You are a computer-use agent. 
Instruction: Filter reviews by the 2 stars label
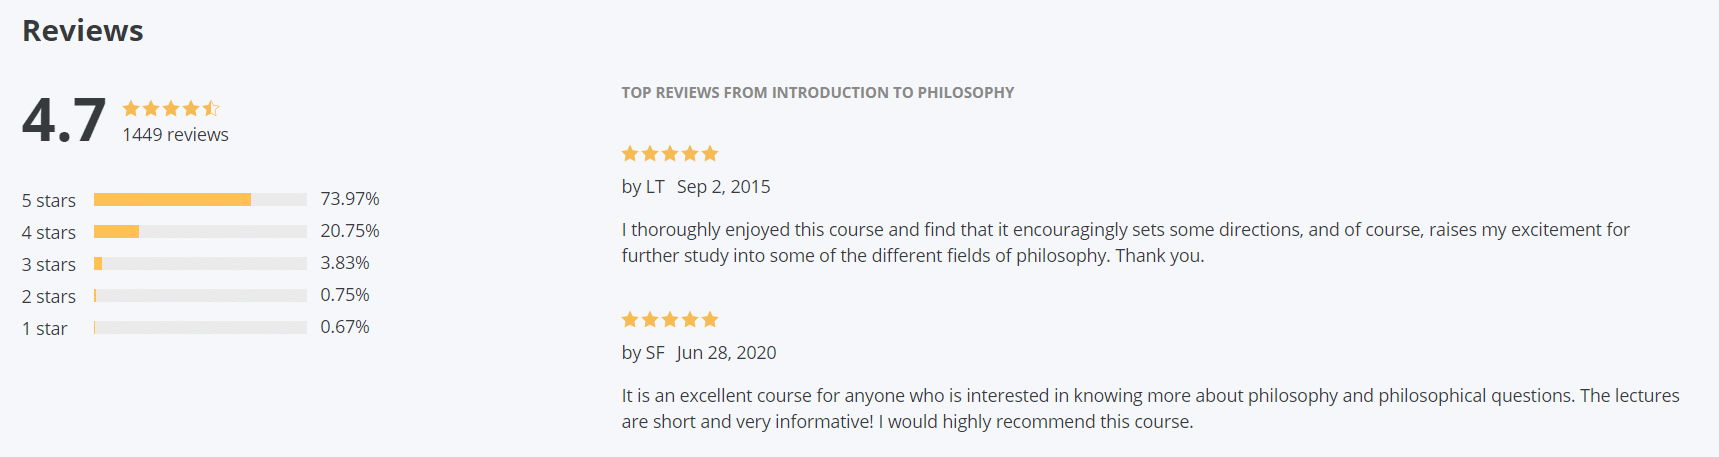coord(49,296)
